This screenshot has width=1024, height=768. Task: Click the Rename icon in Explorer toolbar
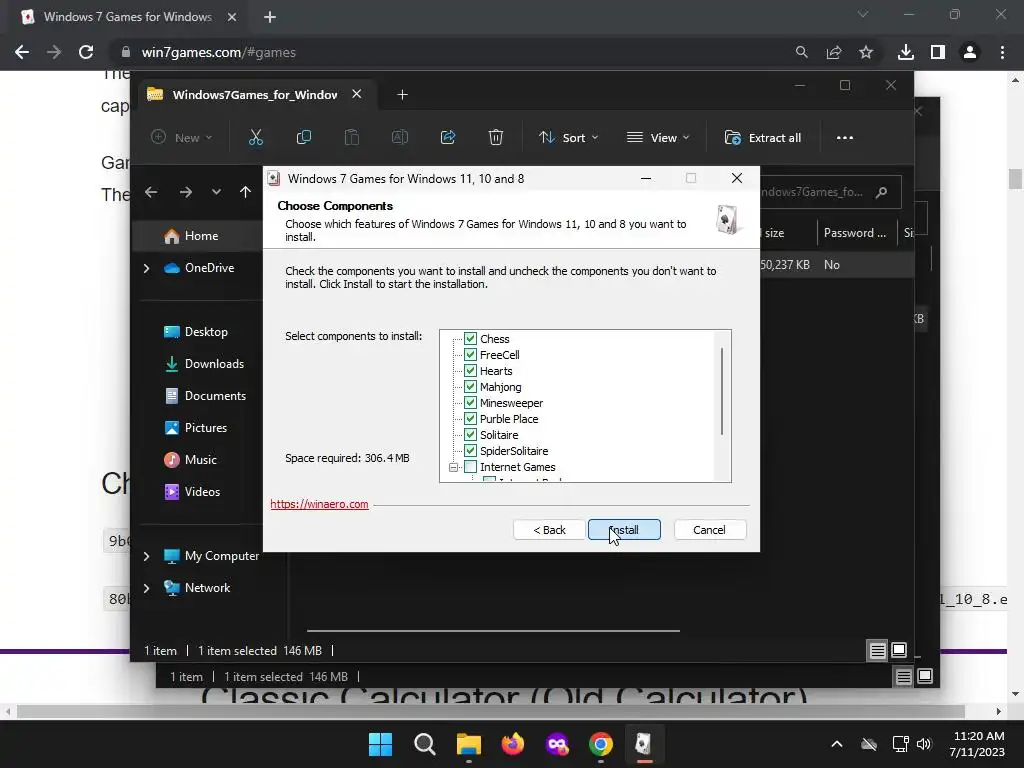coord(400,138)
